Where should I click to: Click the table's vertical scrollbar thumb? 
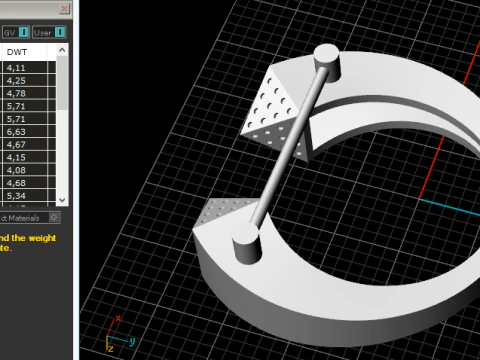point(62,83)
